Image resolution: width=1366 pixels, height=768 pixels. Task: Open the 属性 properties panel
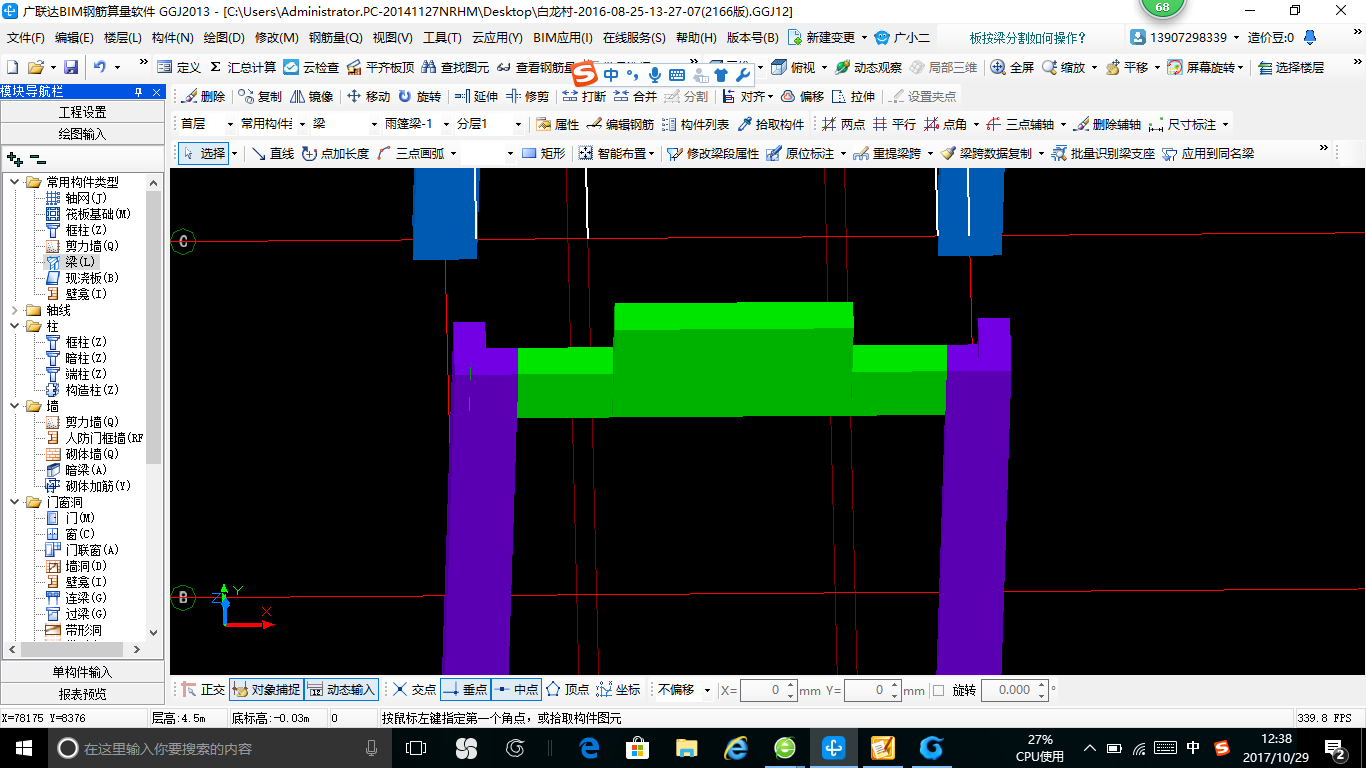coord(557,124)
